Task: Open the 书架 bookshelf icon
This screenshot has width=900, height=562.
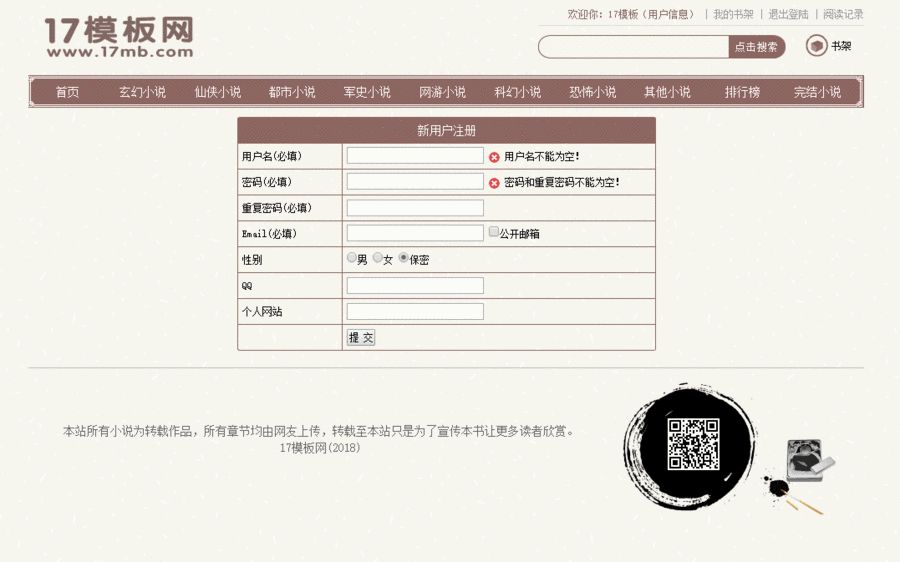Action: coord(816,46)
